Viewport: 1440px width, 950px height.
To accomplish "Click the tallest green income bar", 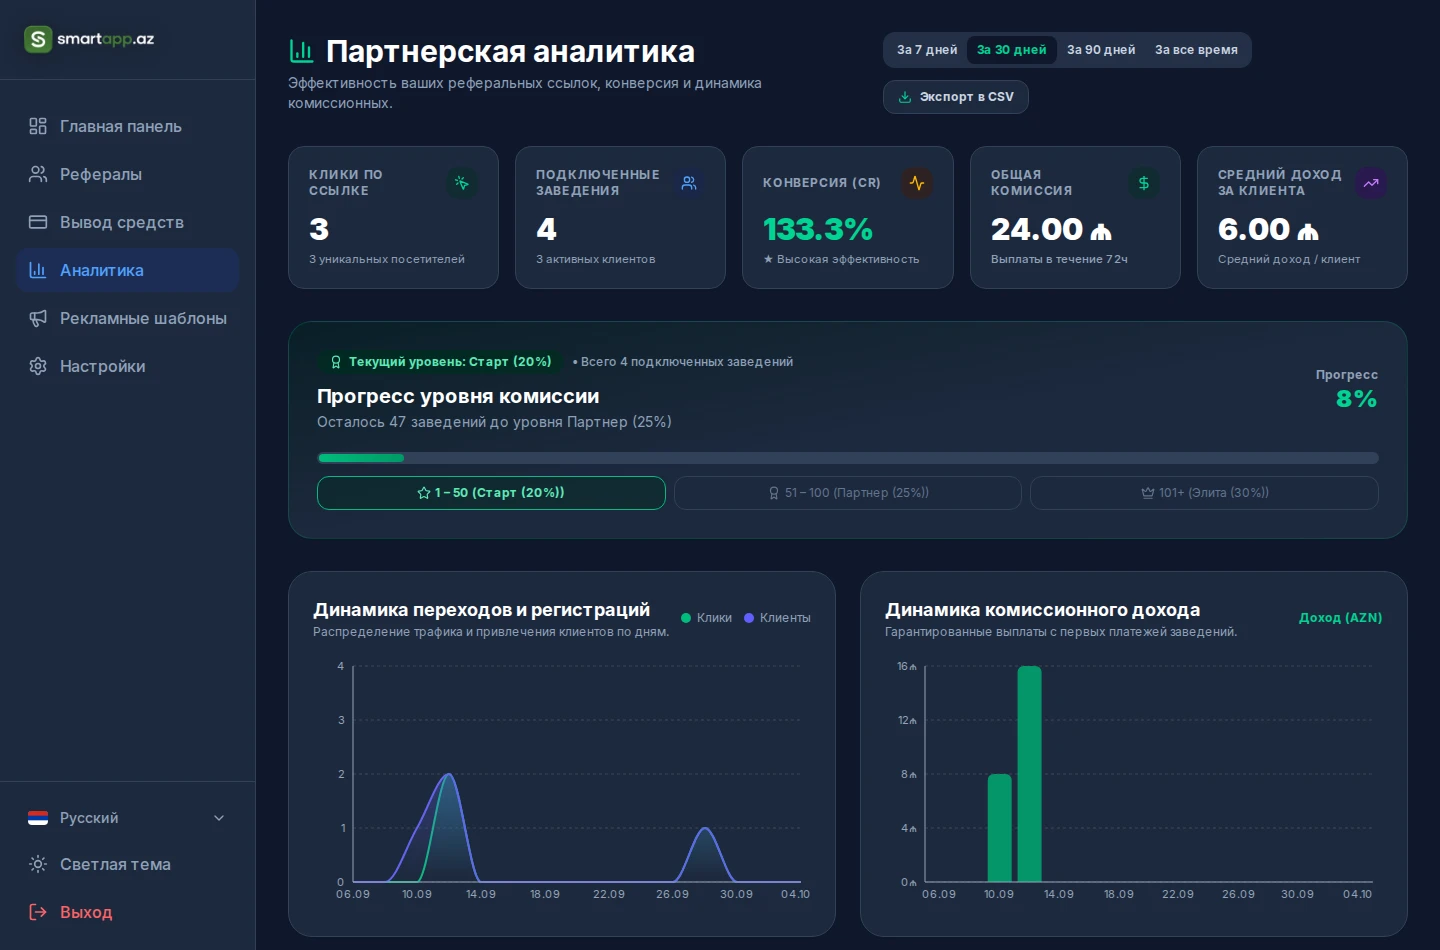I will tap(1029, 774).
